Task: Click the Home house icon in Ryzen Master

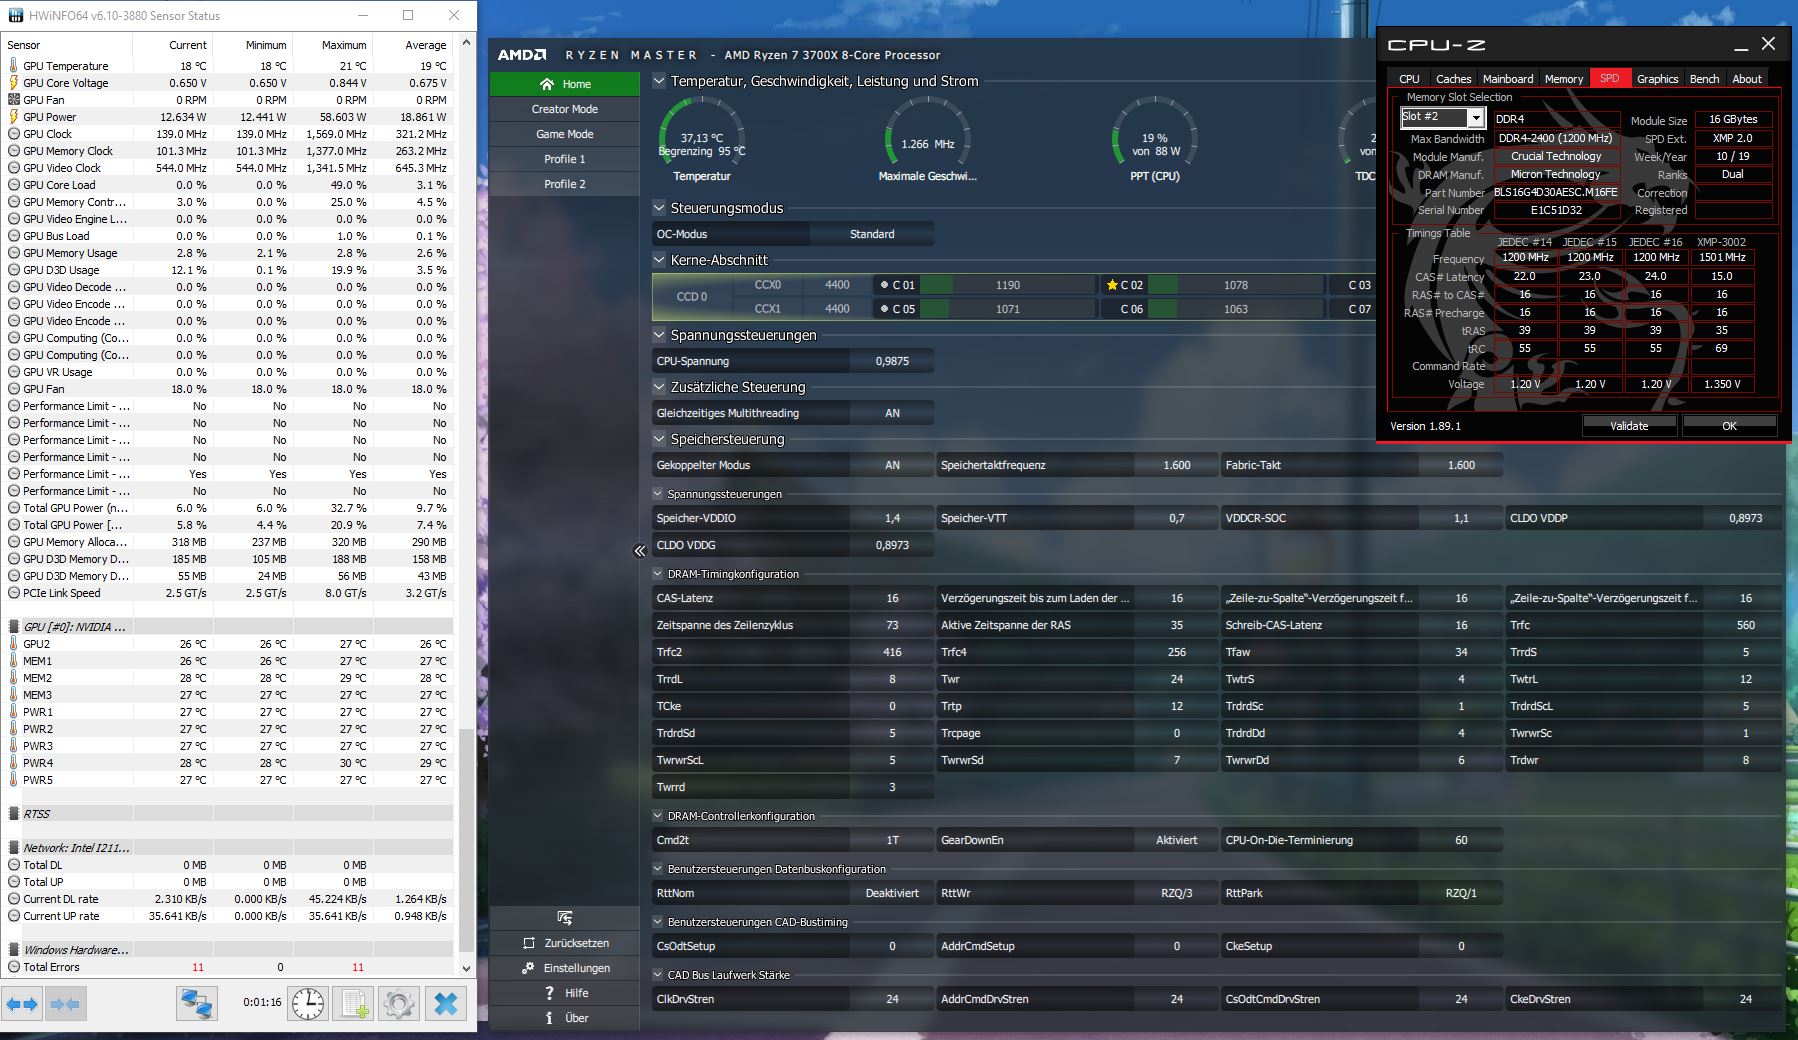Action: tap(546, 84)
